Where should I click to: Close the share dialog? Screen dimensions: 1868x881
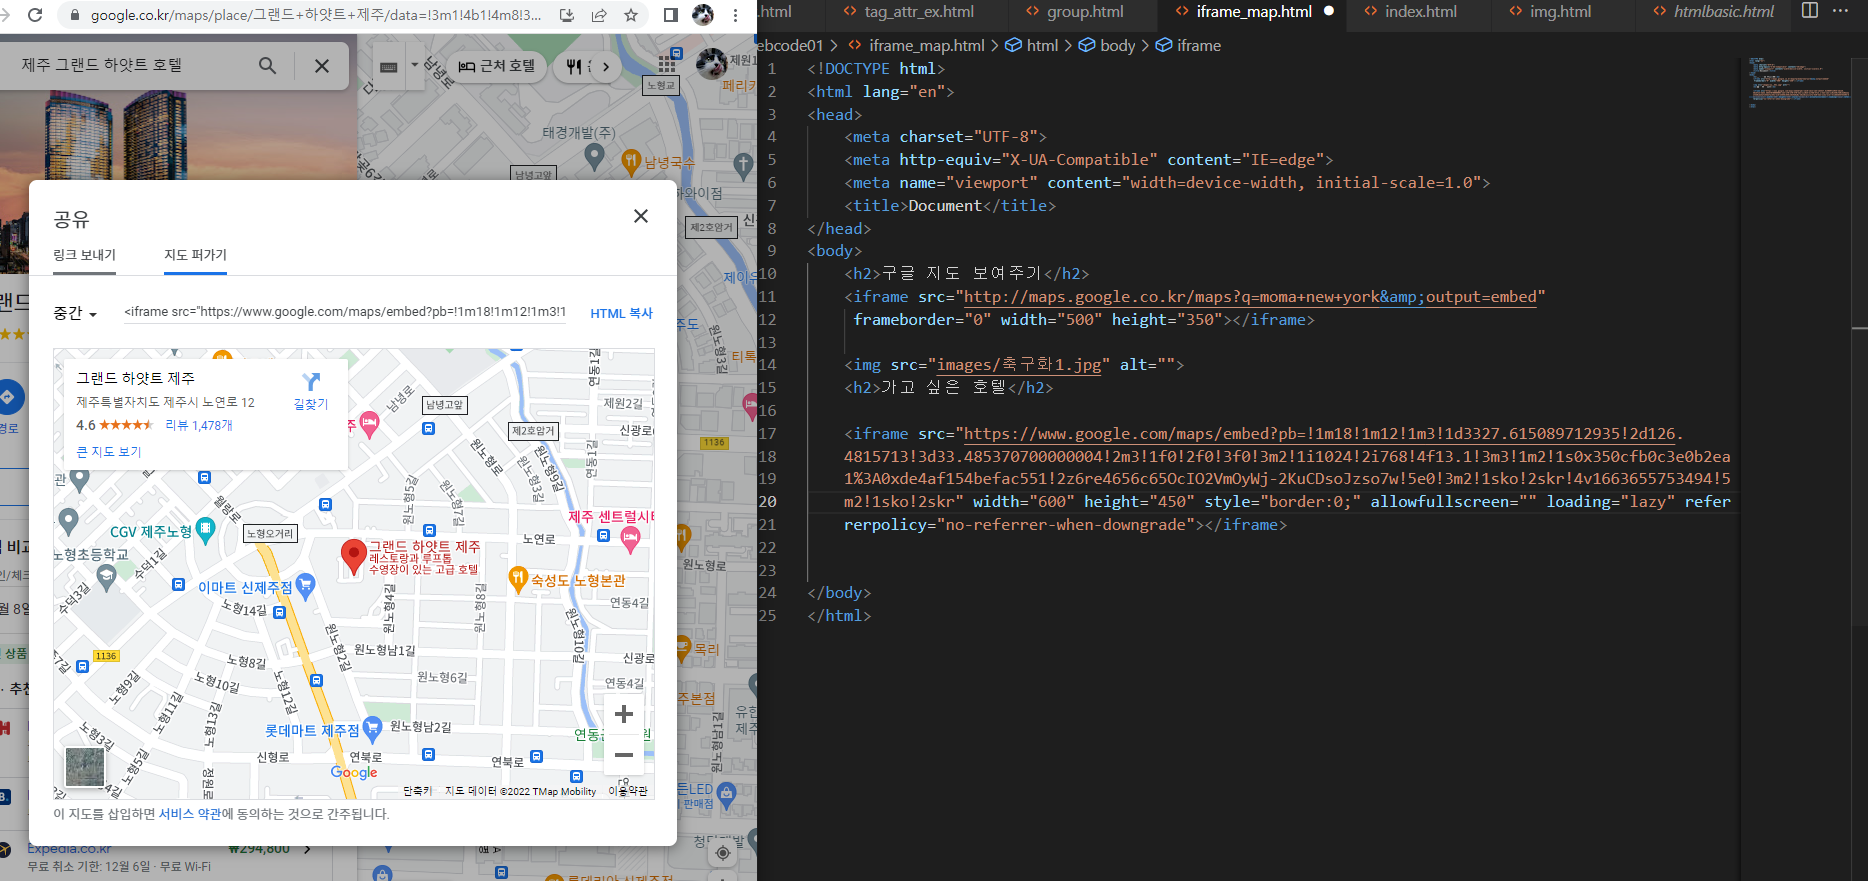coord(641,216)
